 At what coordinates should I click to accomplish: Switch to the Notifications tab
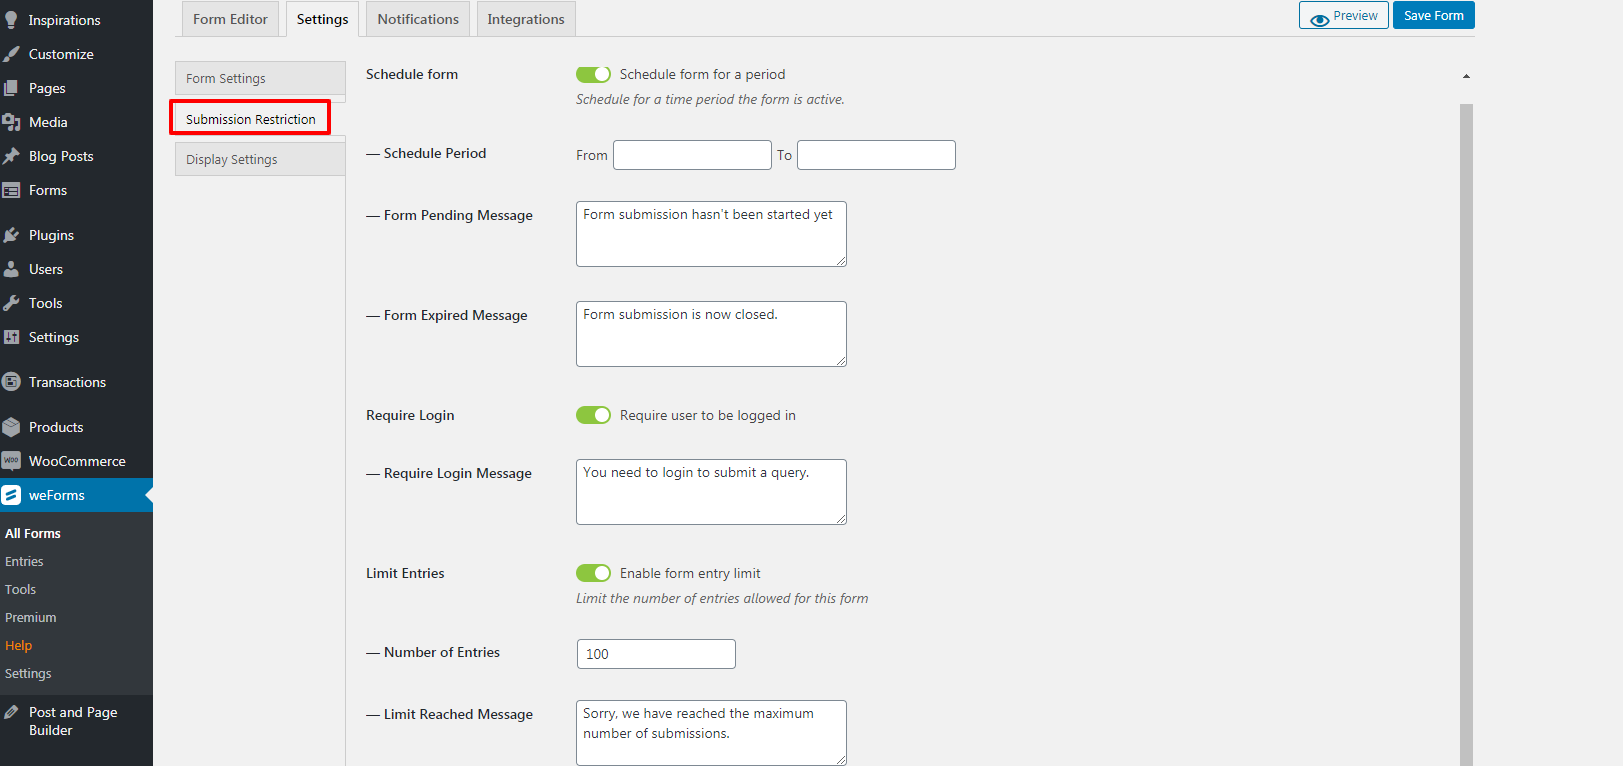pyautogui.click(x=418, y=19)
